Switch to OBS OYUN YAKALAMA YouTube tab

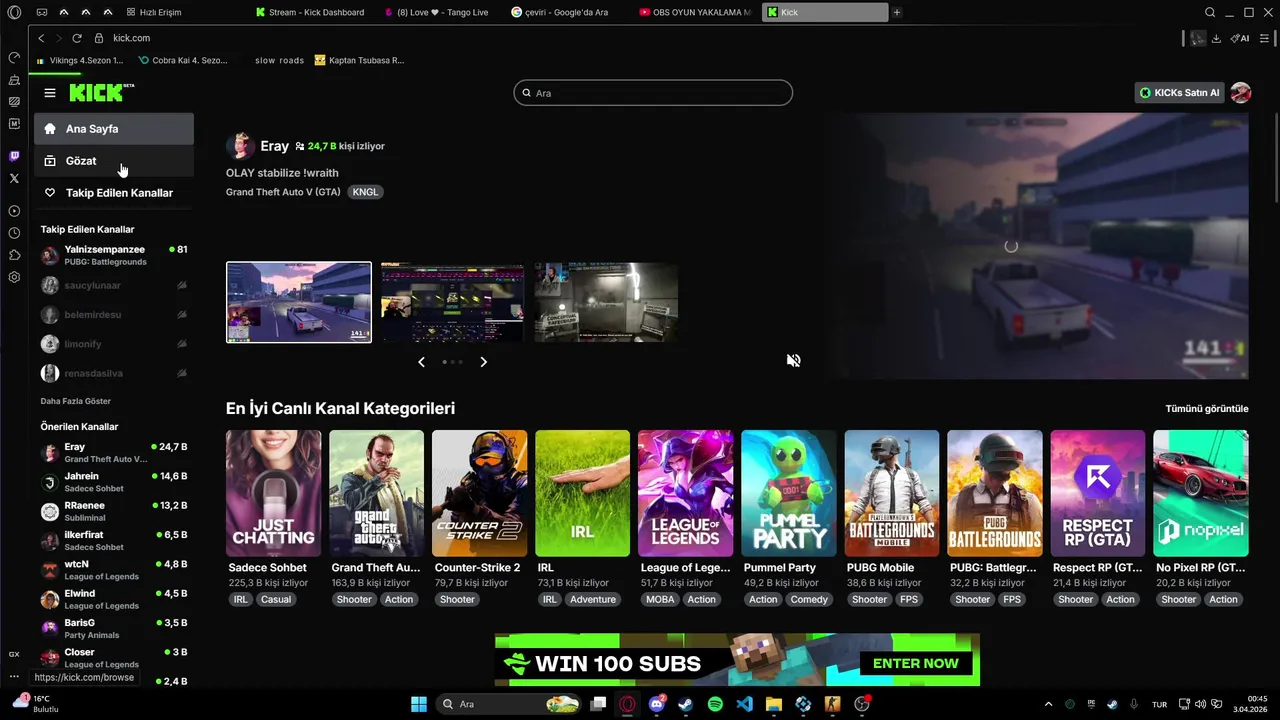(694, 13)
